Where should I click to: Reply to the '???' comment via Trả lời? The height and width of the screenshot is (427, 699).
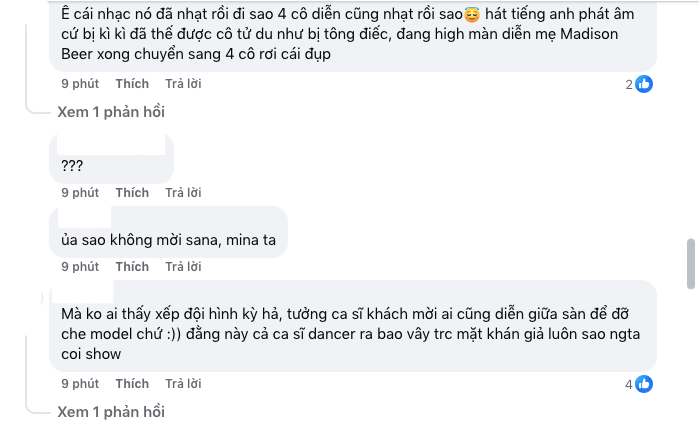183,193
